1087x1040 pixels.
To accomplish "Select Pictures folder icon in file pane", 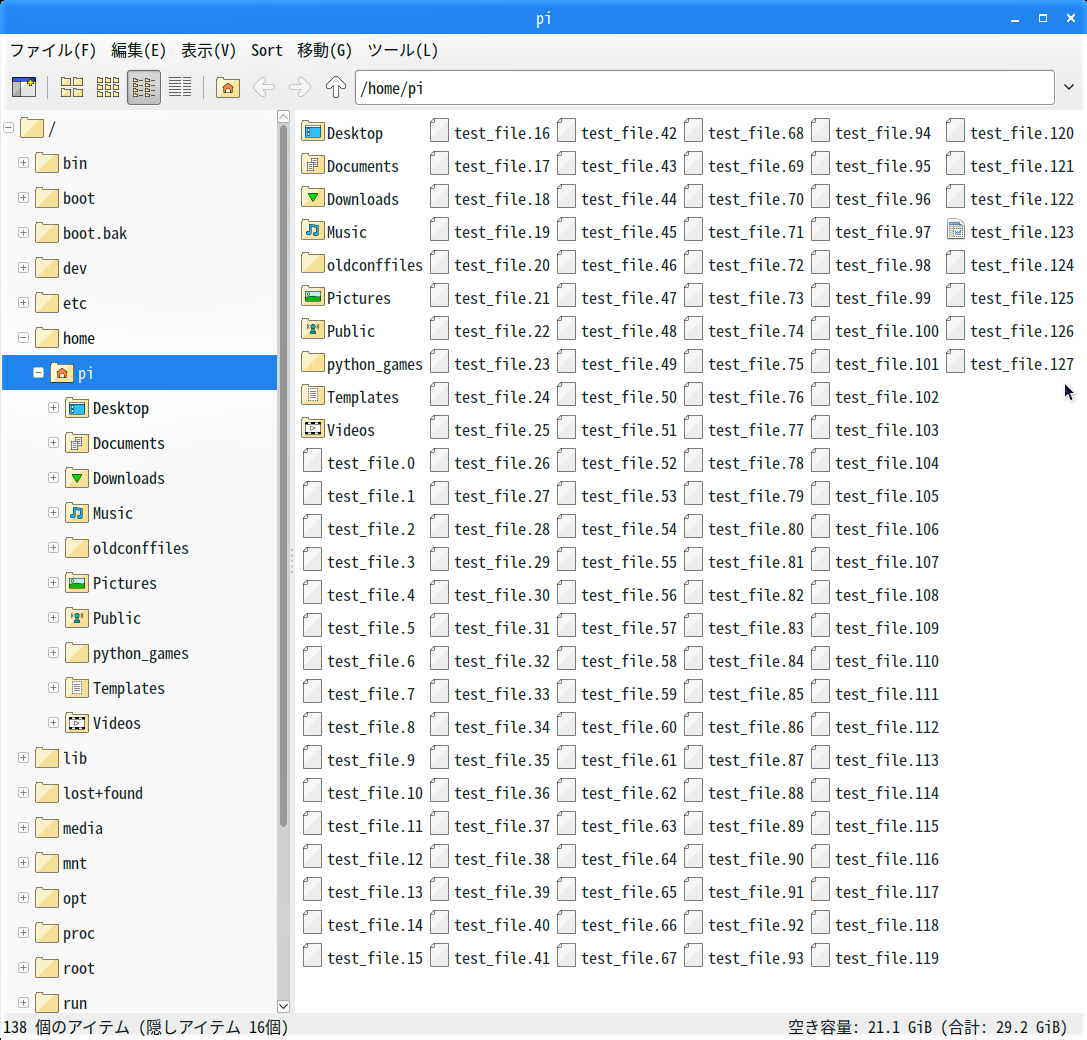I will click(313, 296).
